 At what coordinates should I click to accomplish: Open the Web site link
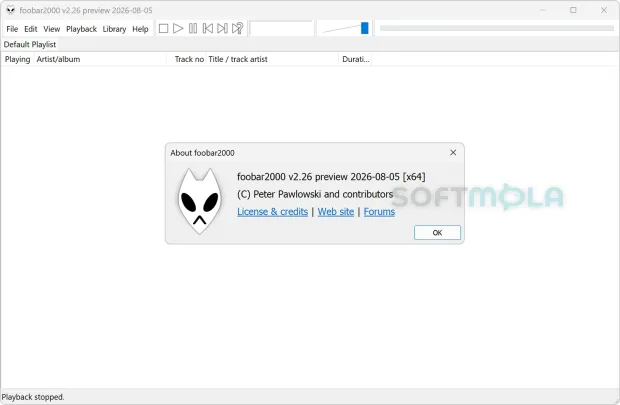[336, 212]
